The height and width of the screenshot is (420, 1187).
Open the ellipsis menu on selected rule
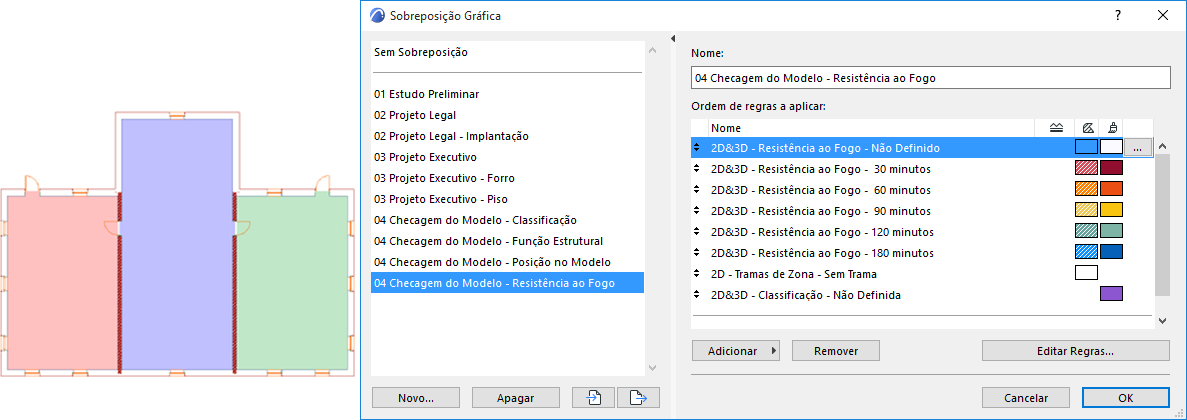click(x=1138, y=148)
